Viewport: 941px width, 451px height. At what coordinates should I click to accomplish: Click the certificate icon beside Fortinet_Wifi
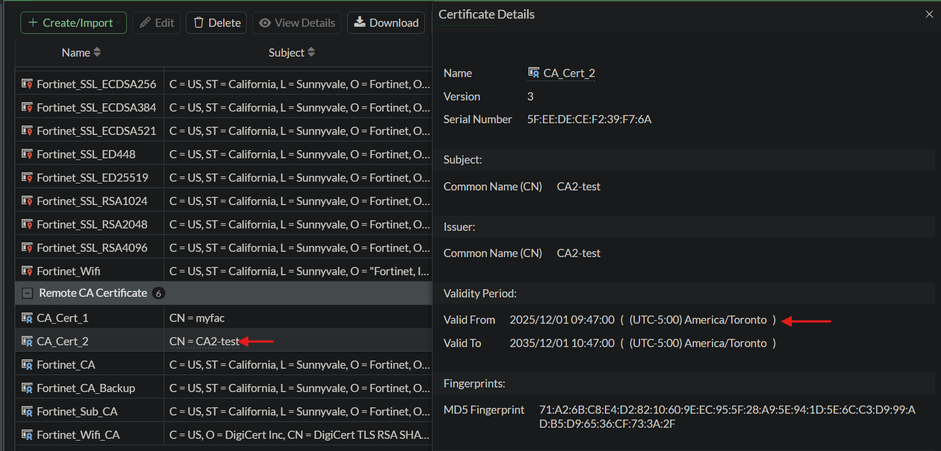(x=27, y=270)
